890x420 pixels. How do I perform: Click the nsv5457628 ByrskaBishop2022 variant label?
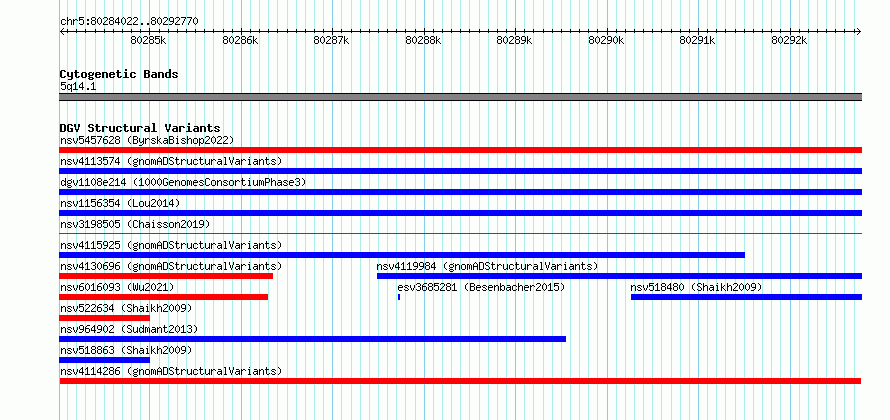147,140
